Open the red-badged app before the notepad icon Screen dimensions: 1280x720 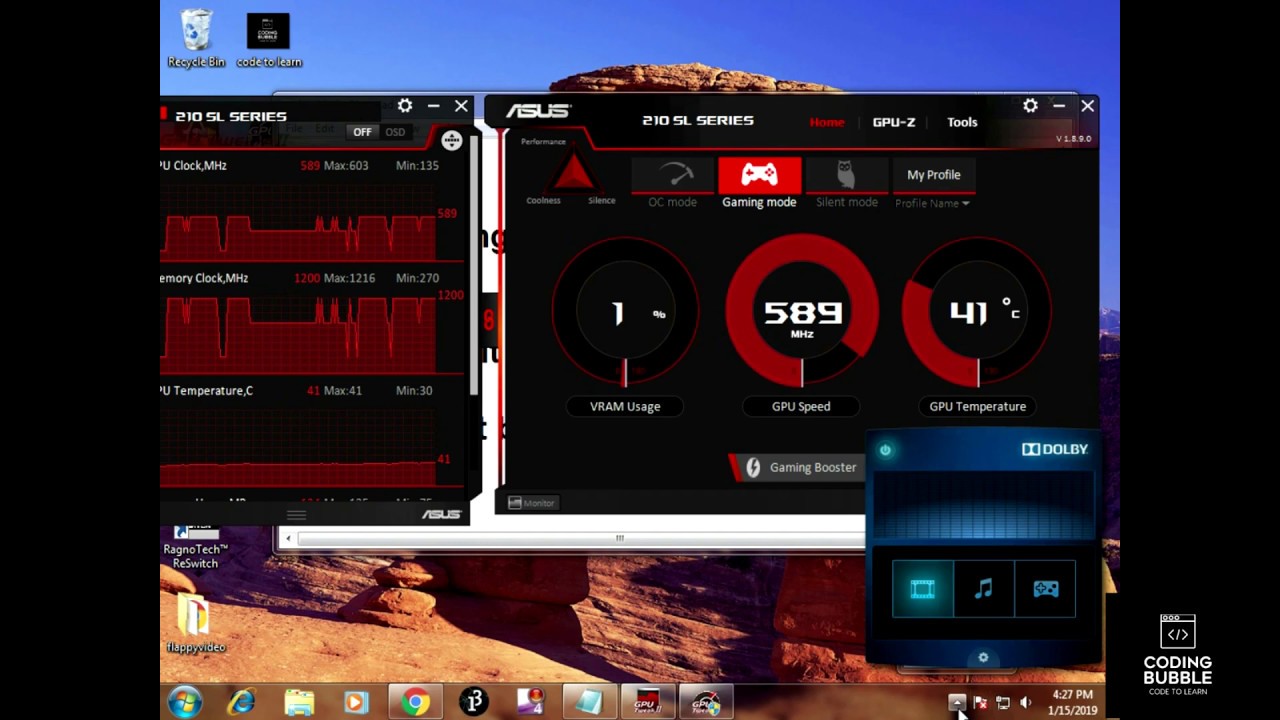531,702
